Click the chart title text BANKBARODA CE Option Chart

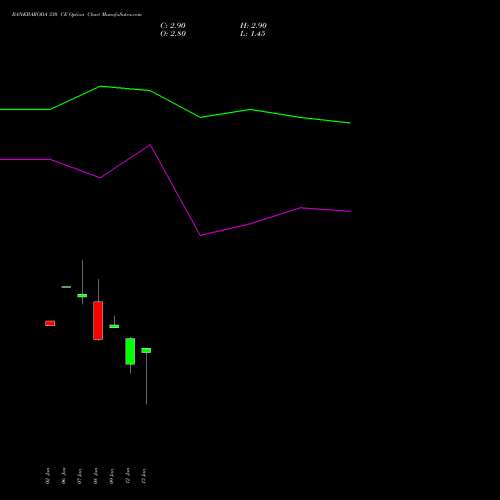click(x=77, y=15)
